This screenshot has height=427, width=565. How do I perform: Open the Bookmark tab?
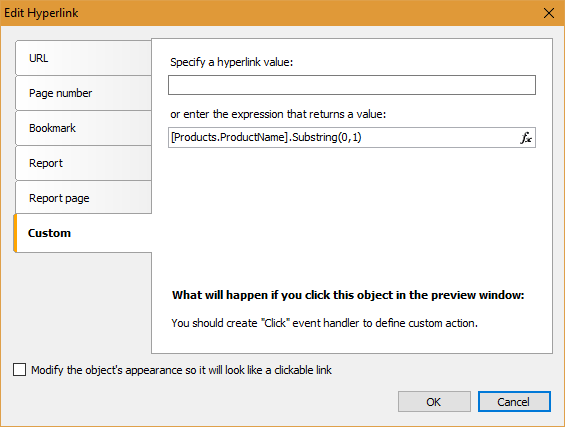click(x=83, y=128)
